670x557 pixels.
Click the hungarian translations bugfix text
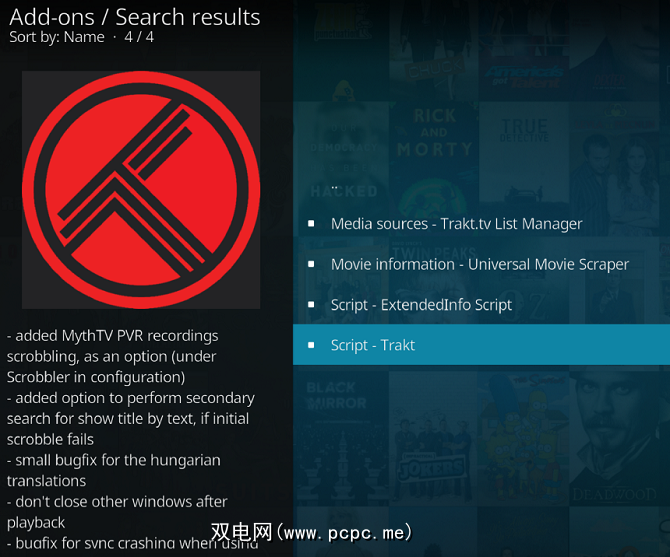tap(114, 470)
